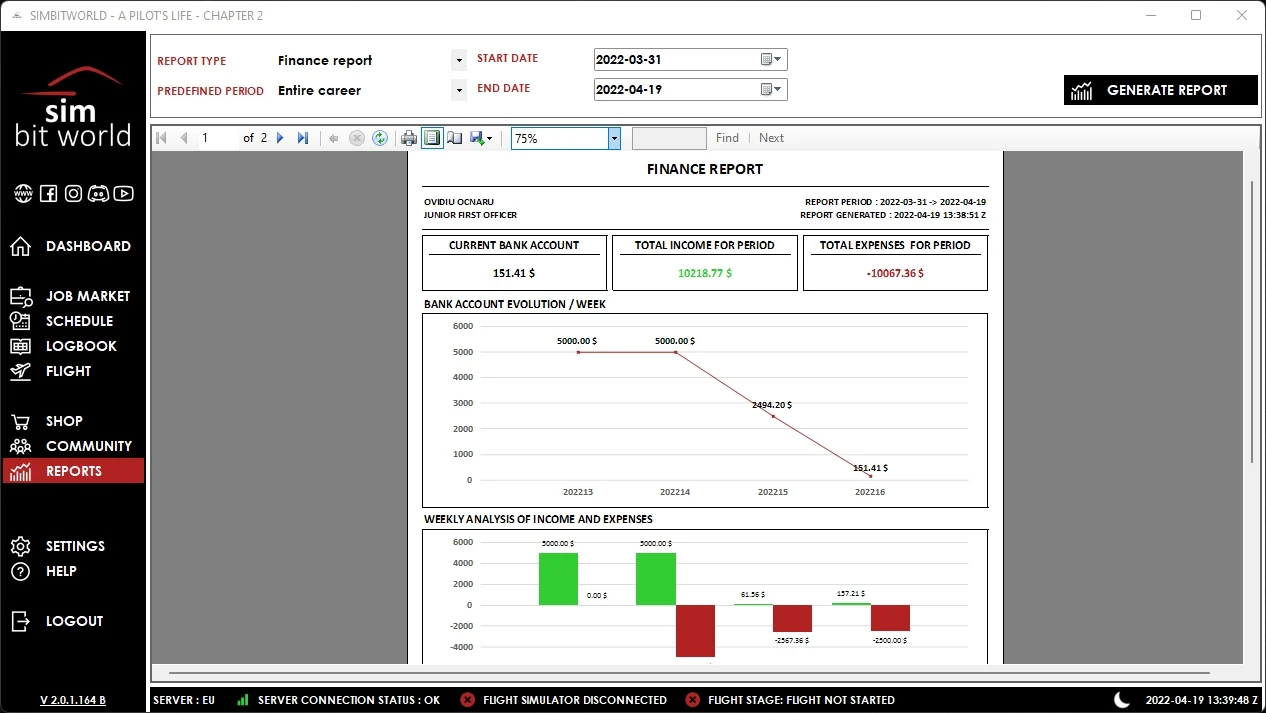This screenshot has width=1266, height=713.
Task: Toggle print layout view
Action: [432, 138]
